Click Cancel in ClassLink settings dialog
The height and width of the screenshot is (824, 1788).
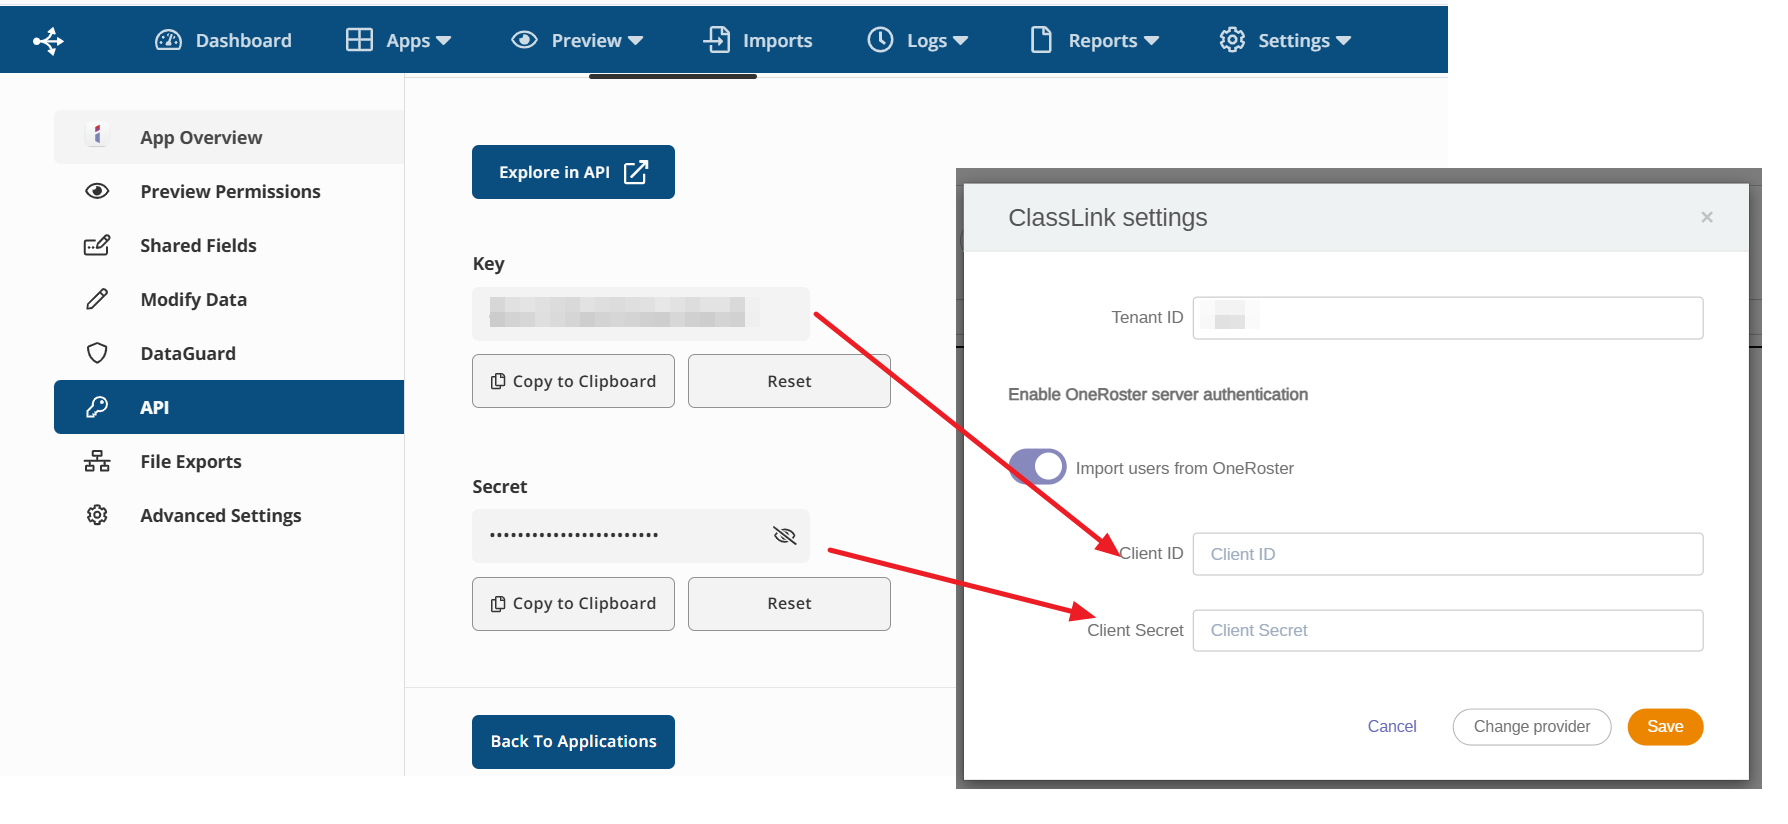pyautogui.click(x=1391, y=726)
